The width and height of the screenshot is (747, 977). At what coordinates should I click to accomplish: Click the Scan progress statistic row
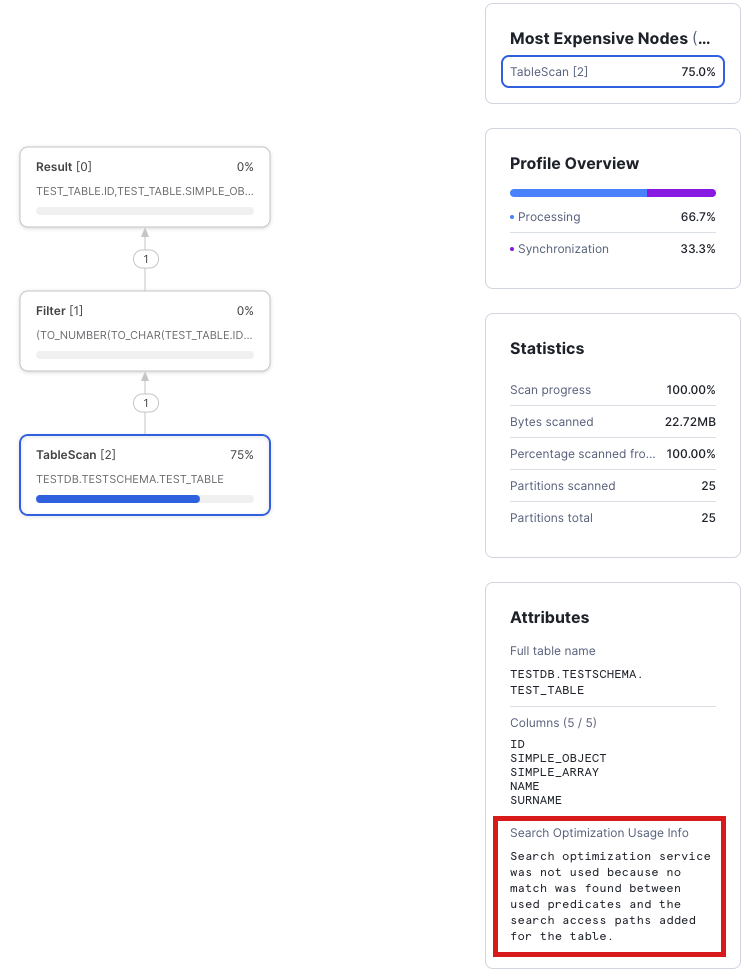tap(612, 390)
